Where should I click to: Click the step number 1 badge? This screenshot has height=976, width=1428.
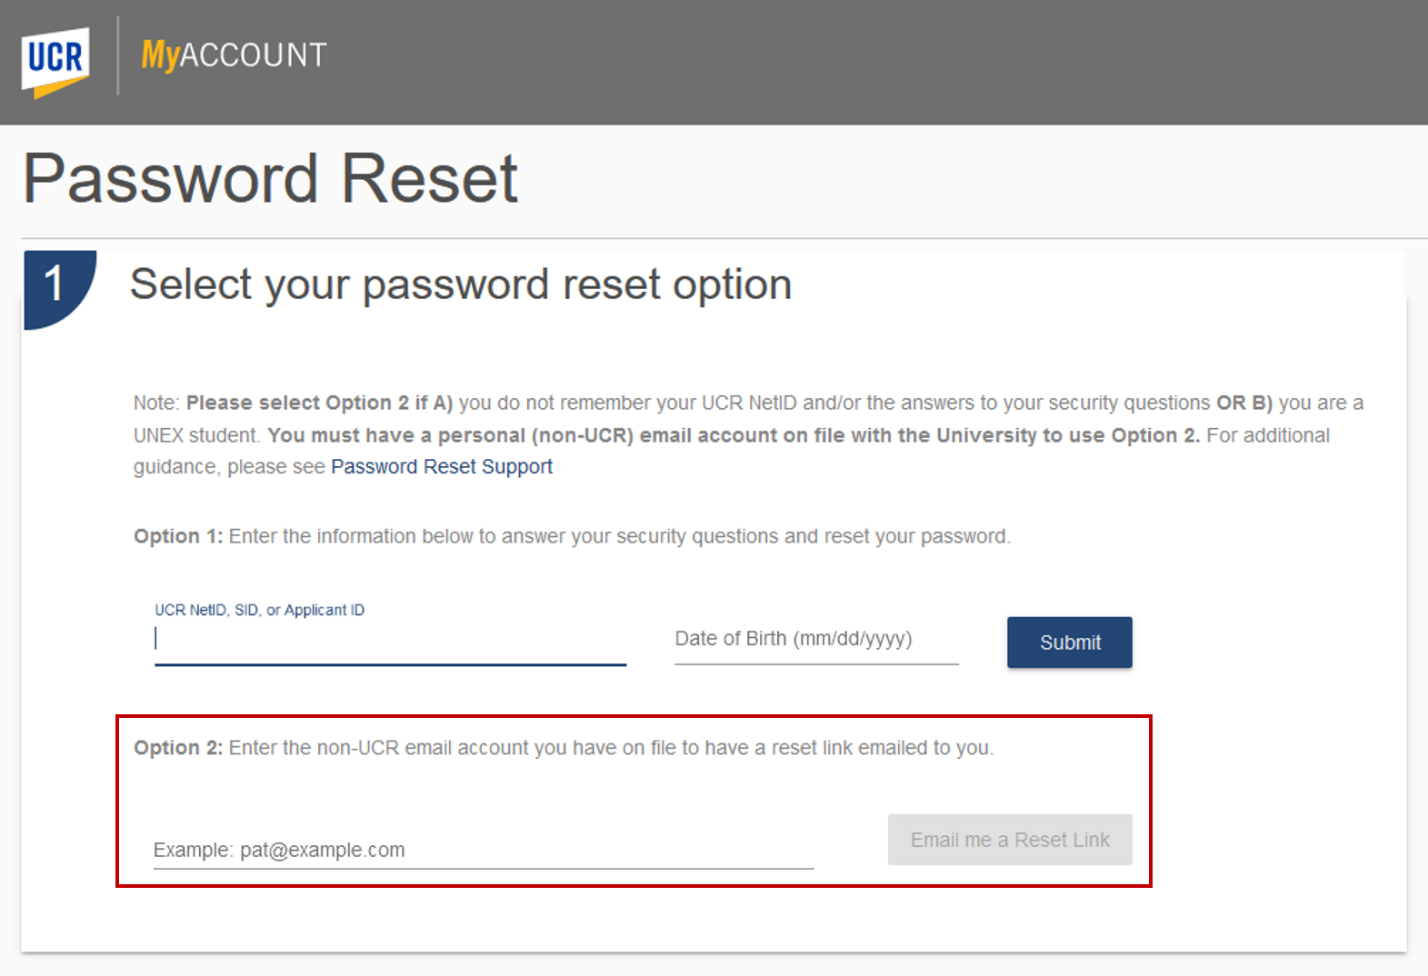click(x=56, y=285)
